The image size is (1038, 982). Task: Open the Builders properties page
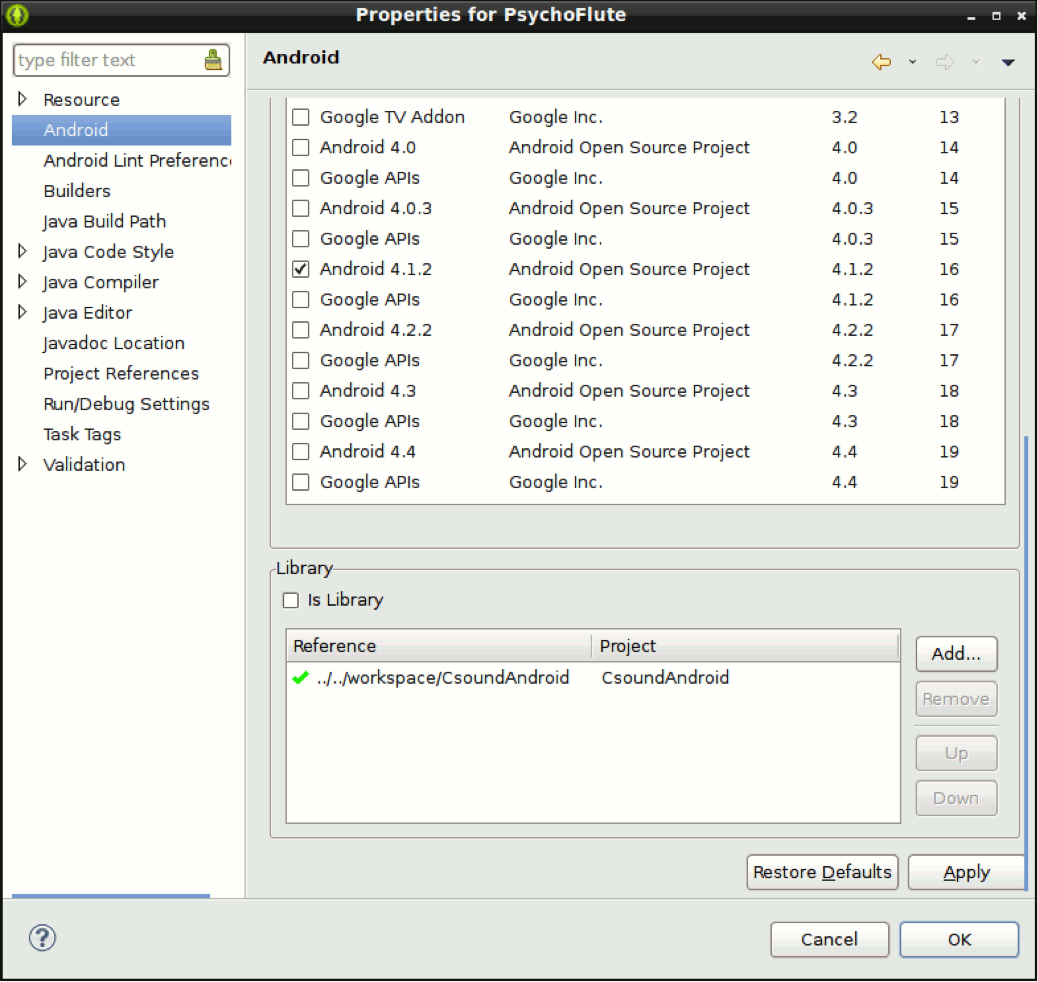77,191
